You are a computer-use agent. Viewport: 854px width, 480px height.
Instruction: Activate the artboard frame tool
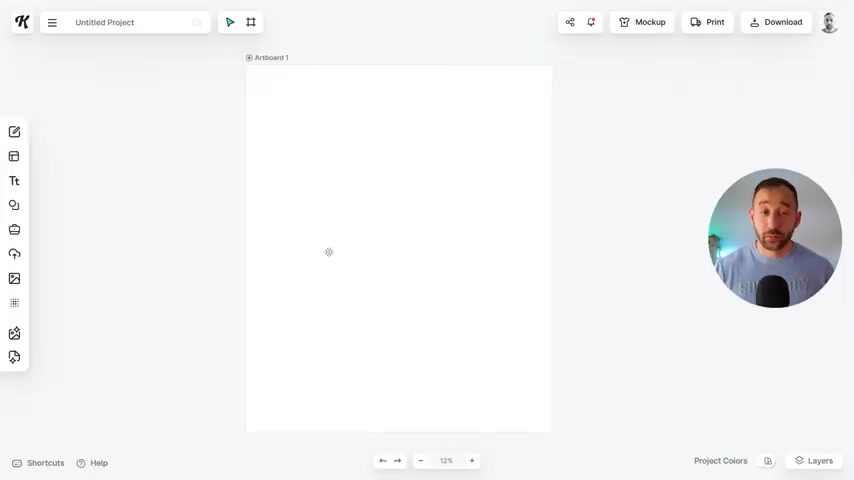click(251, 22)
